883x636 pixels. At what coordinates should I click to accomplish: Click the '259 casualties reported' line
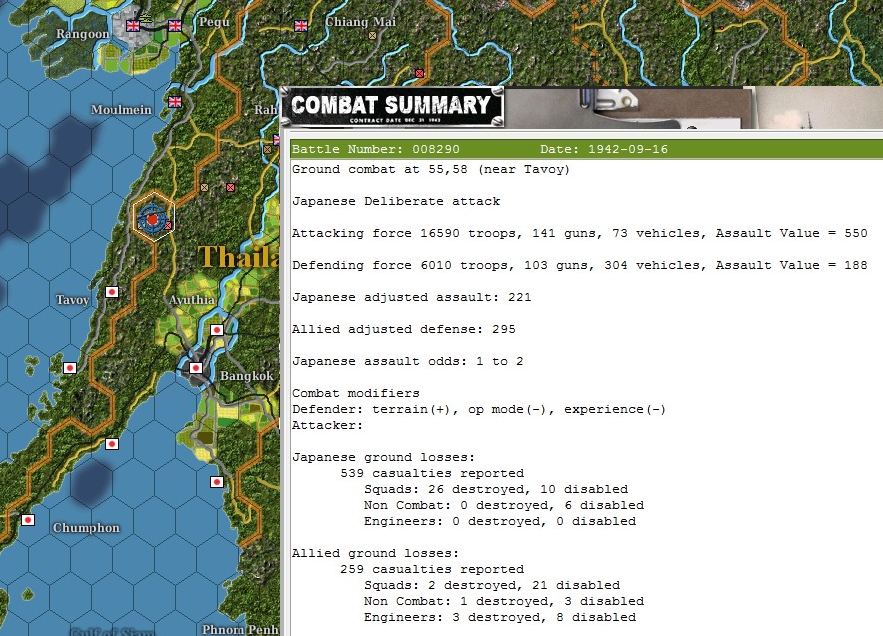pyautogui.click(x=432, y=570)
